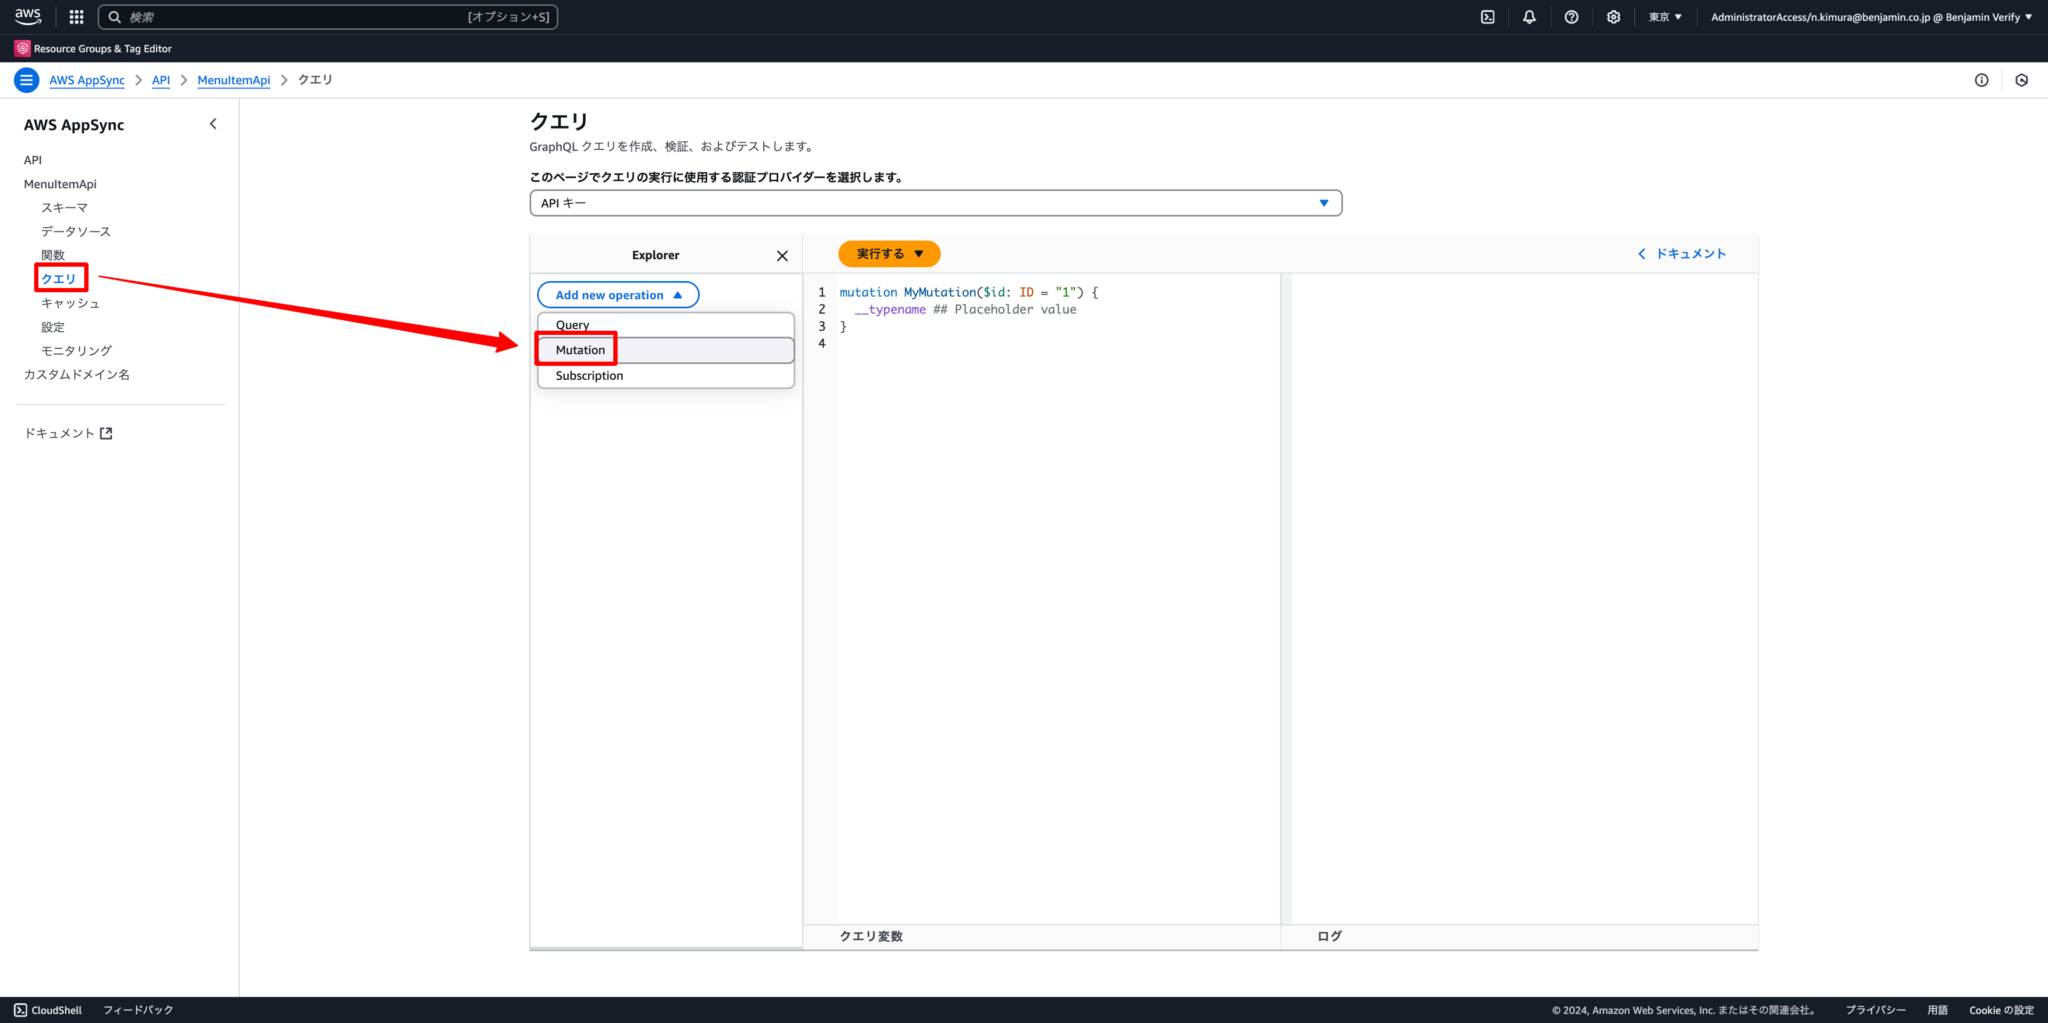Collapse the AWS AppSync sidebar
The width and height of the screenshot is (2048, 1023).
tap(213, 123)
